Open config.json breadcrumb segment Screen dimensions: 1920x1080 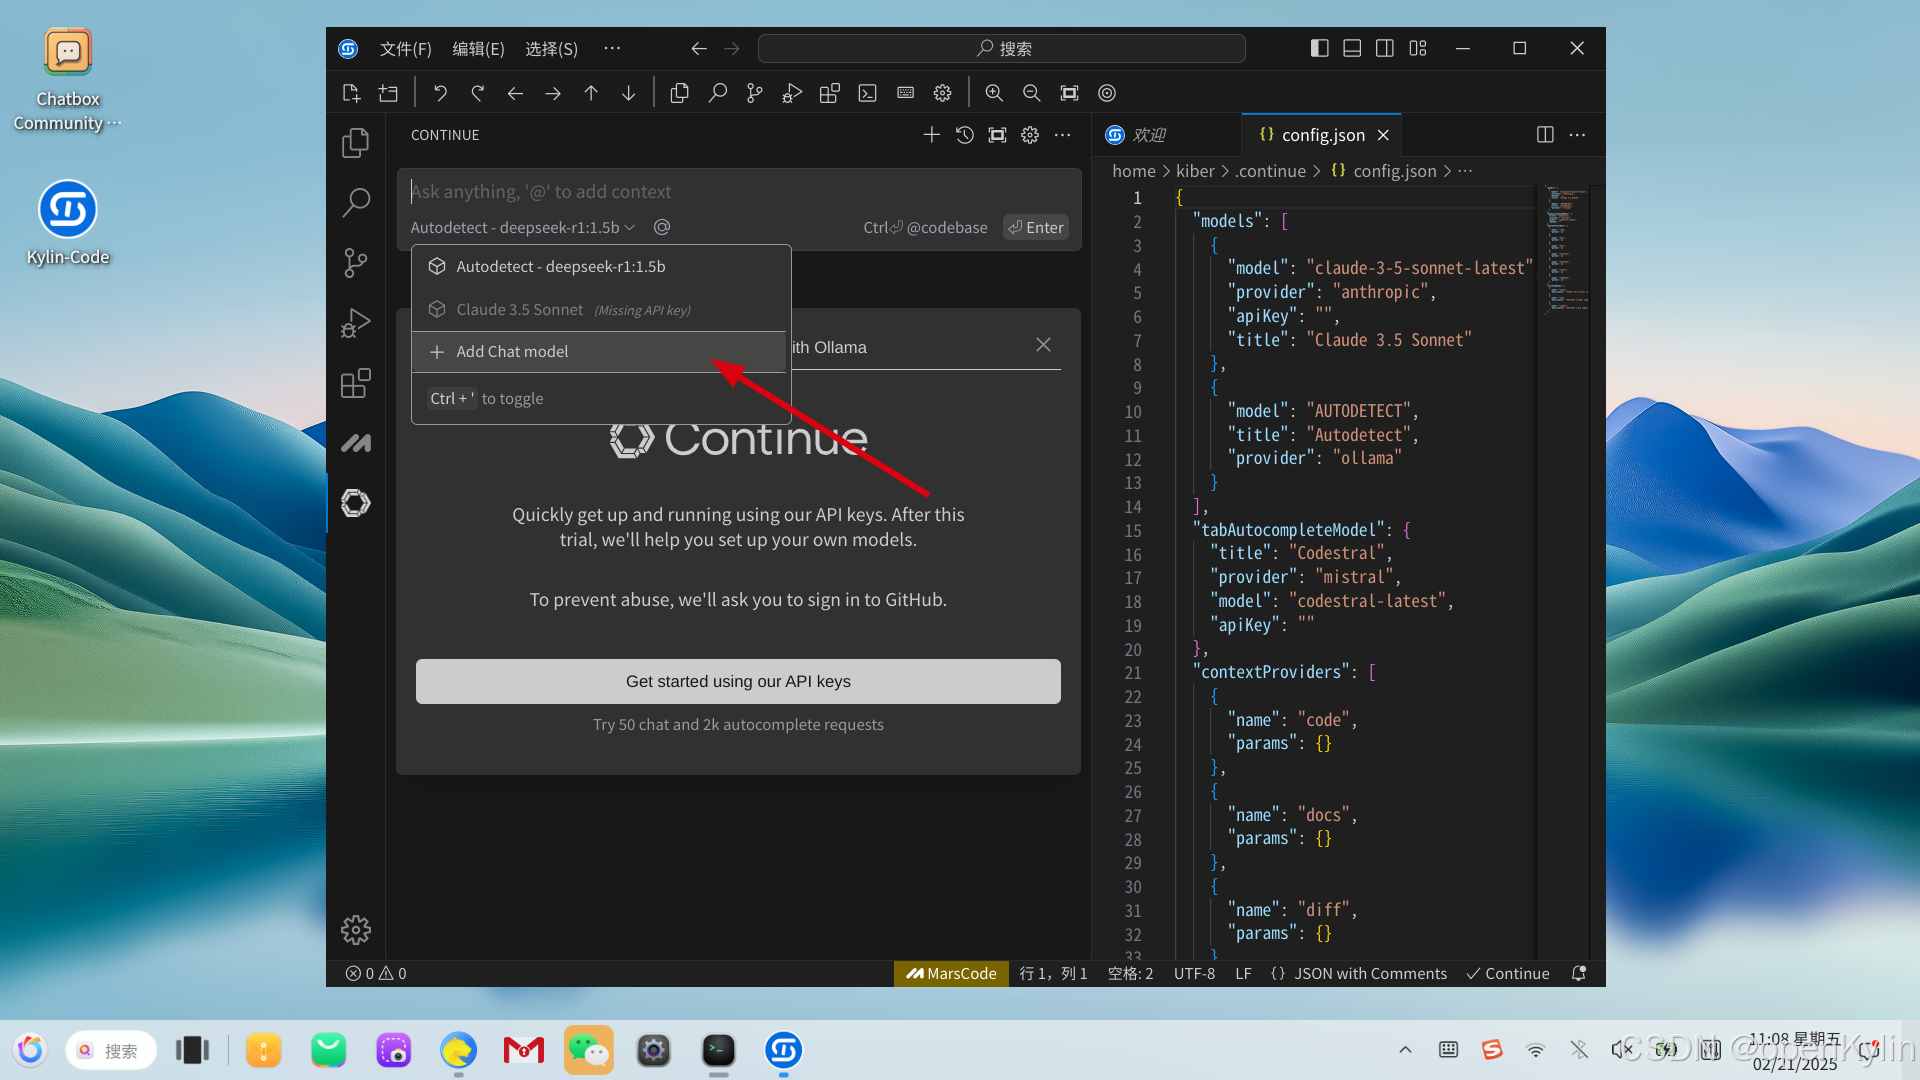(1394, 171)
